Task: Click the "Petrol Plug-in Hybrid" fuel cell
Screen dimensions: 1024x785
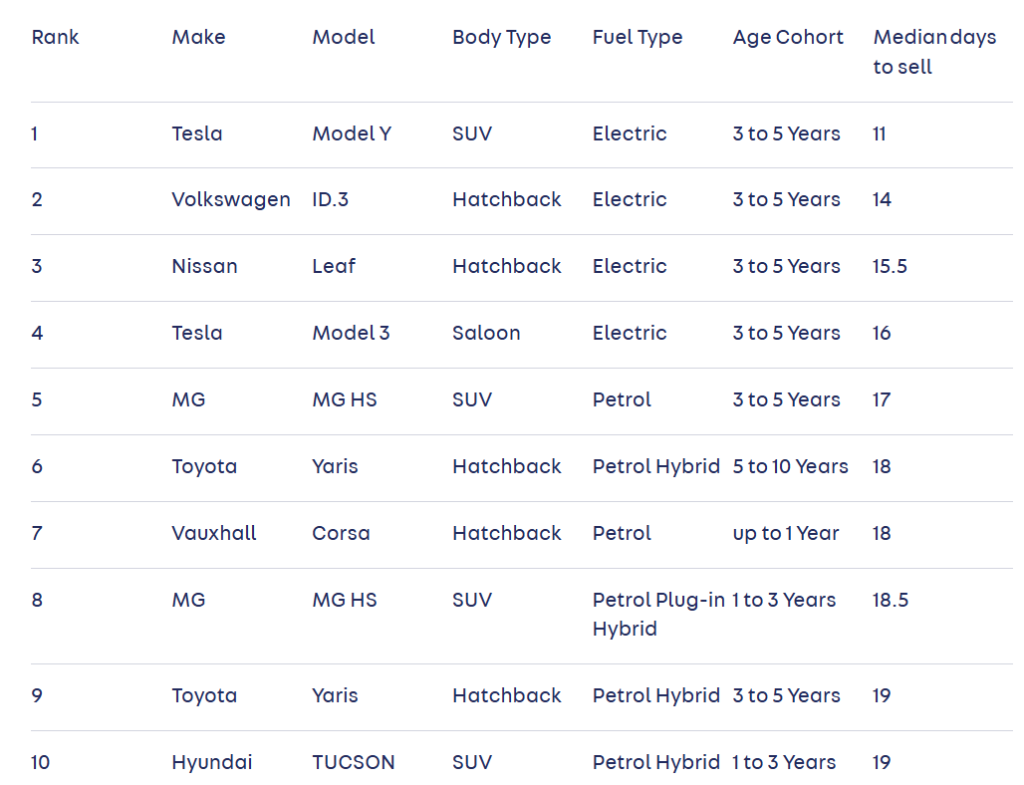Action: 658,614
